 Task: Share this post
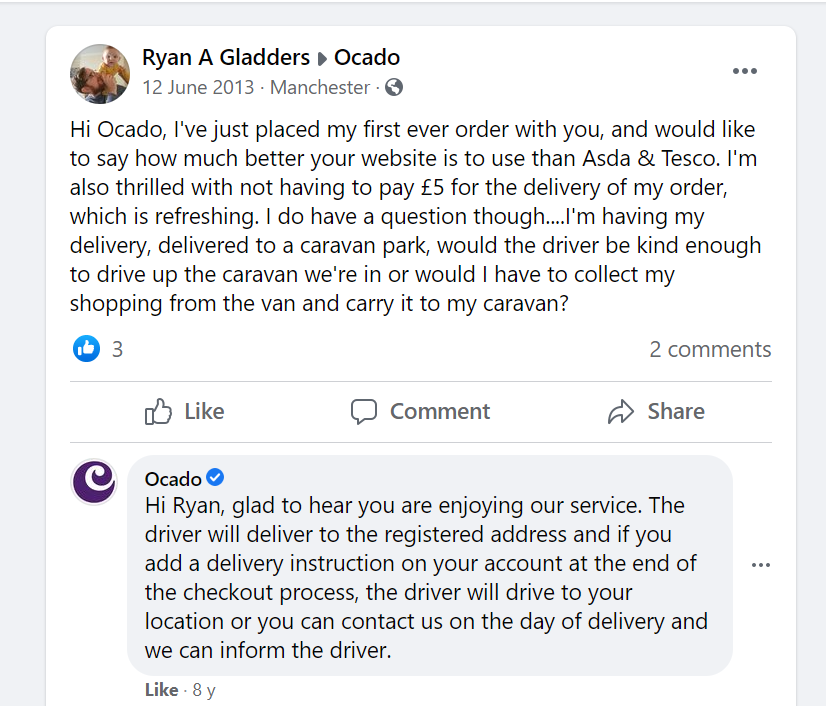coord(656,411)
